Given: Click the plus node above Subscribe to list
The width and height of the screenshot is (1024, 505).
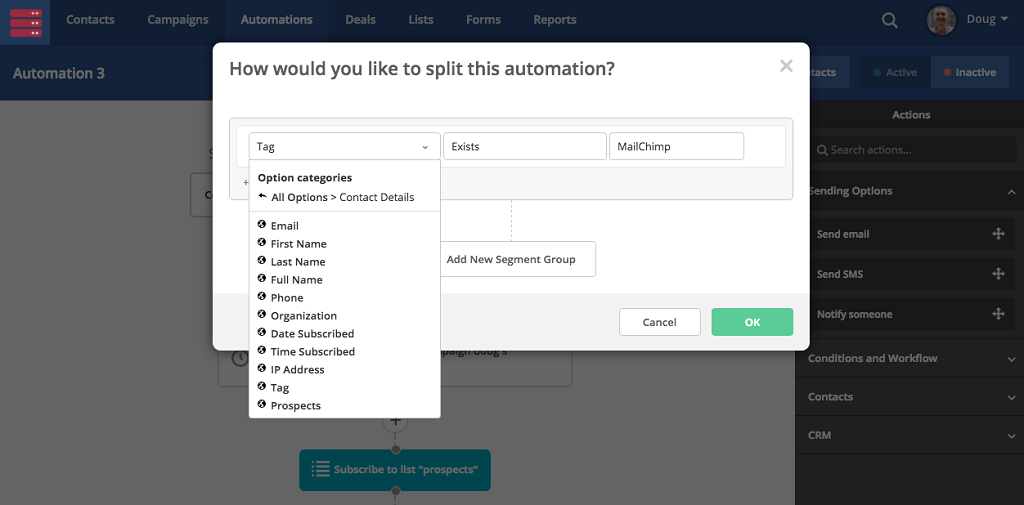Looking at the screenshot, I should point(395,423).
